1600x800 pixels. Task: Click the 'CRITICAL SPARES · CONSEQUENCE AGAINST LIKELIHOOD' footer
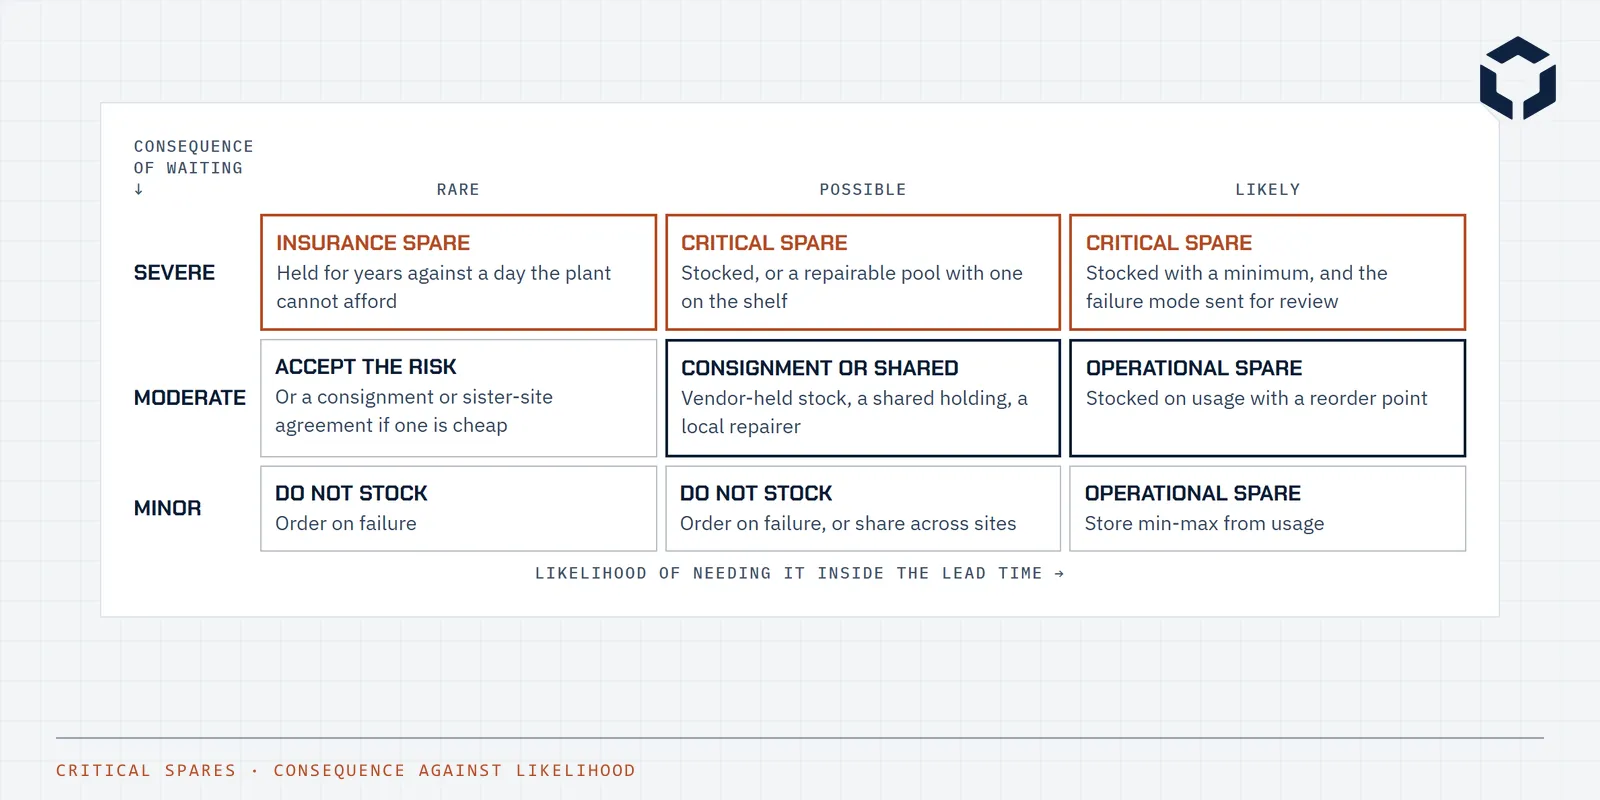point(346,770)
